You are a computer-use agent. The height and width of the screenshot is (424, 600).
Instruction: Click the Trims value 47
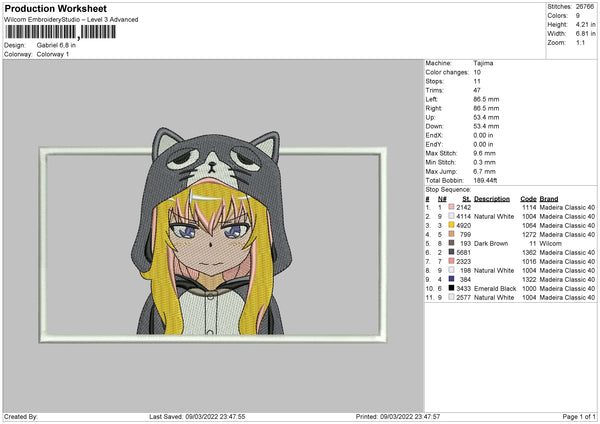477,90
